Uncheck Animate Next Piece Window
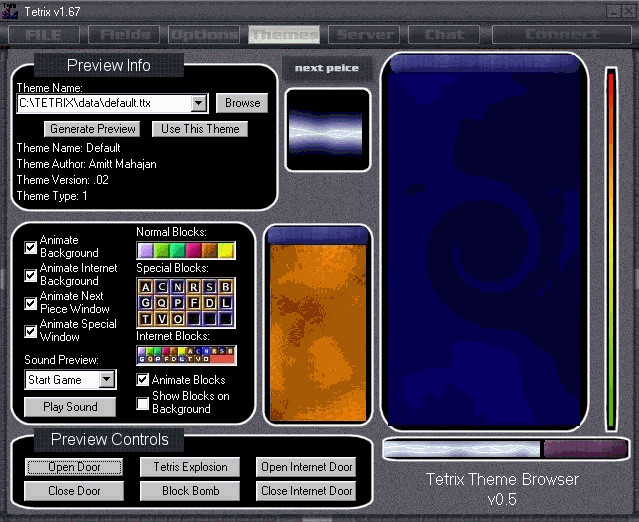The height and width of the screenshot is (522, 639). (31, 303)
